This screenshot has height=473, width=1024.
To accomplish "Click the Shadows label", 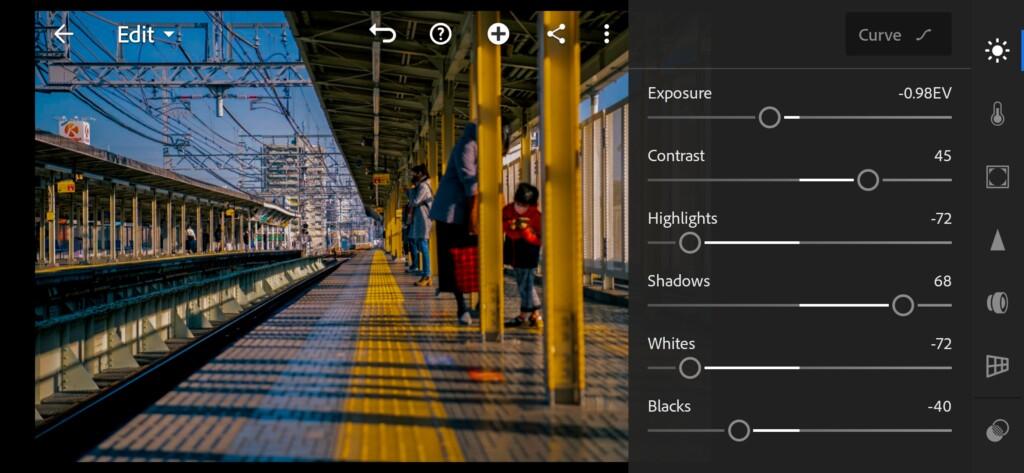I will (x=679, y=282).
